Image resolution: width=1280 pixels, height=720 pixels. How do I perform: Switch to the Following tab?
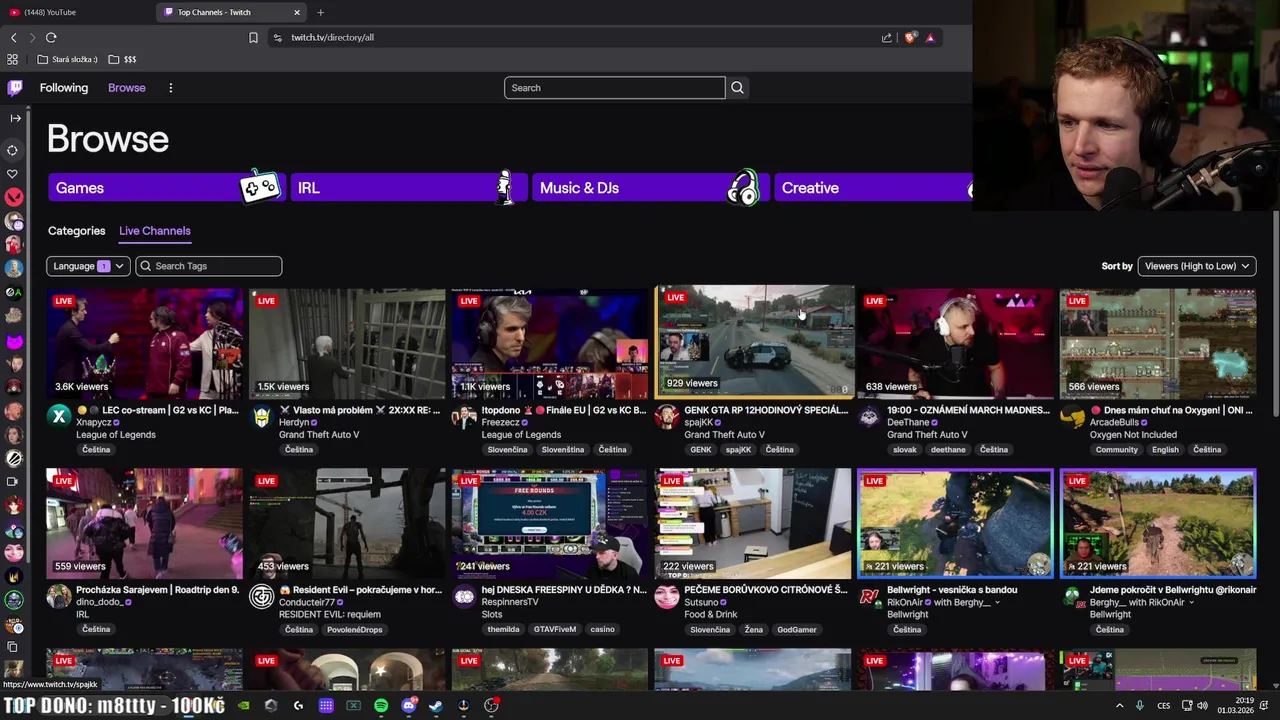tap(64, 88)
